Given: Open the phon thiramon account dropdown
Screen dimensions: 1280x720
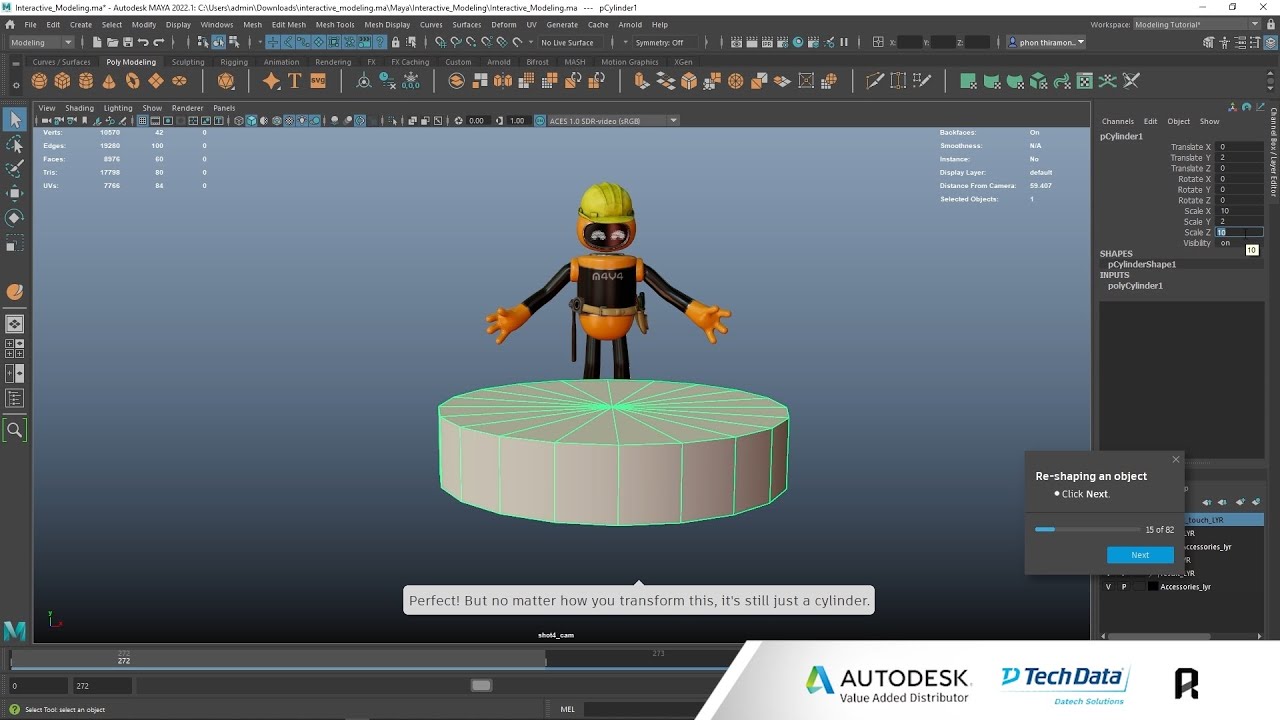Looking at the screenshot, I should 1046,42.
